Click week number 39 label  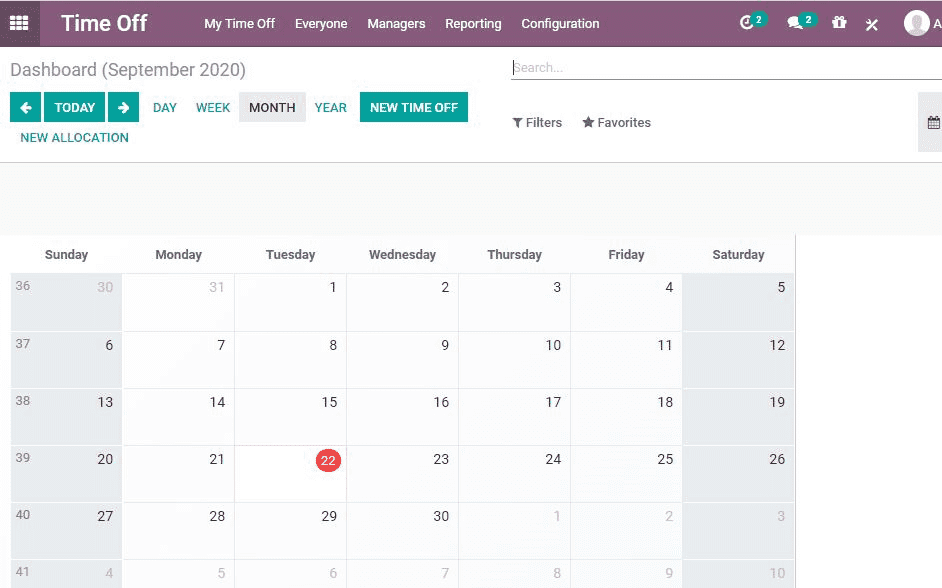pyautogui.click(x=23, y=458)
